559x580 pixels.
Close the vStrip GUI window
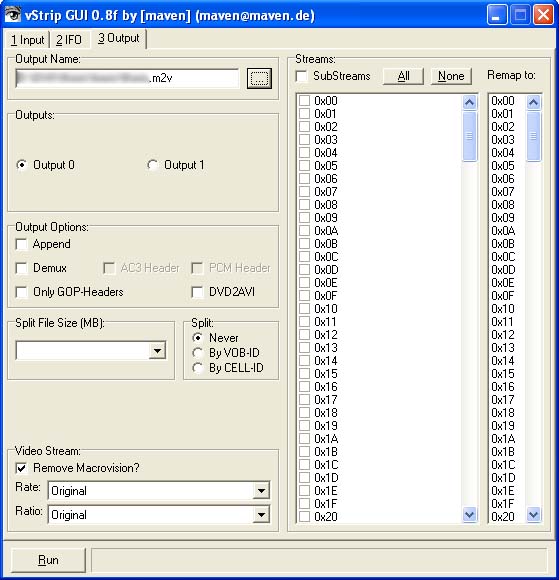point(543,15)
